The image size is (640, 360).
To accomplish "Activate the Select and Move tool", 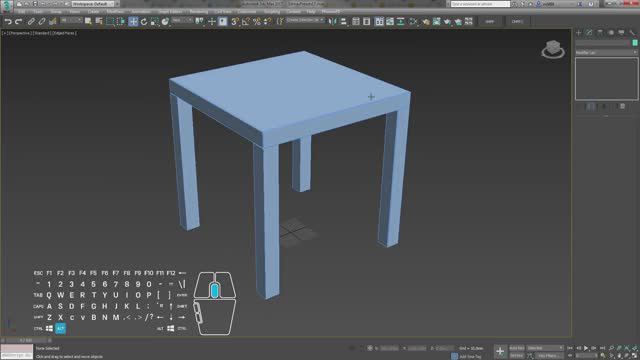I will (133, 21).
